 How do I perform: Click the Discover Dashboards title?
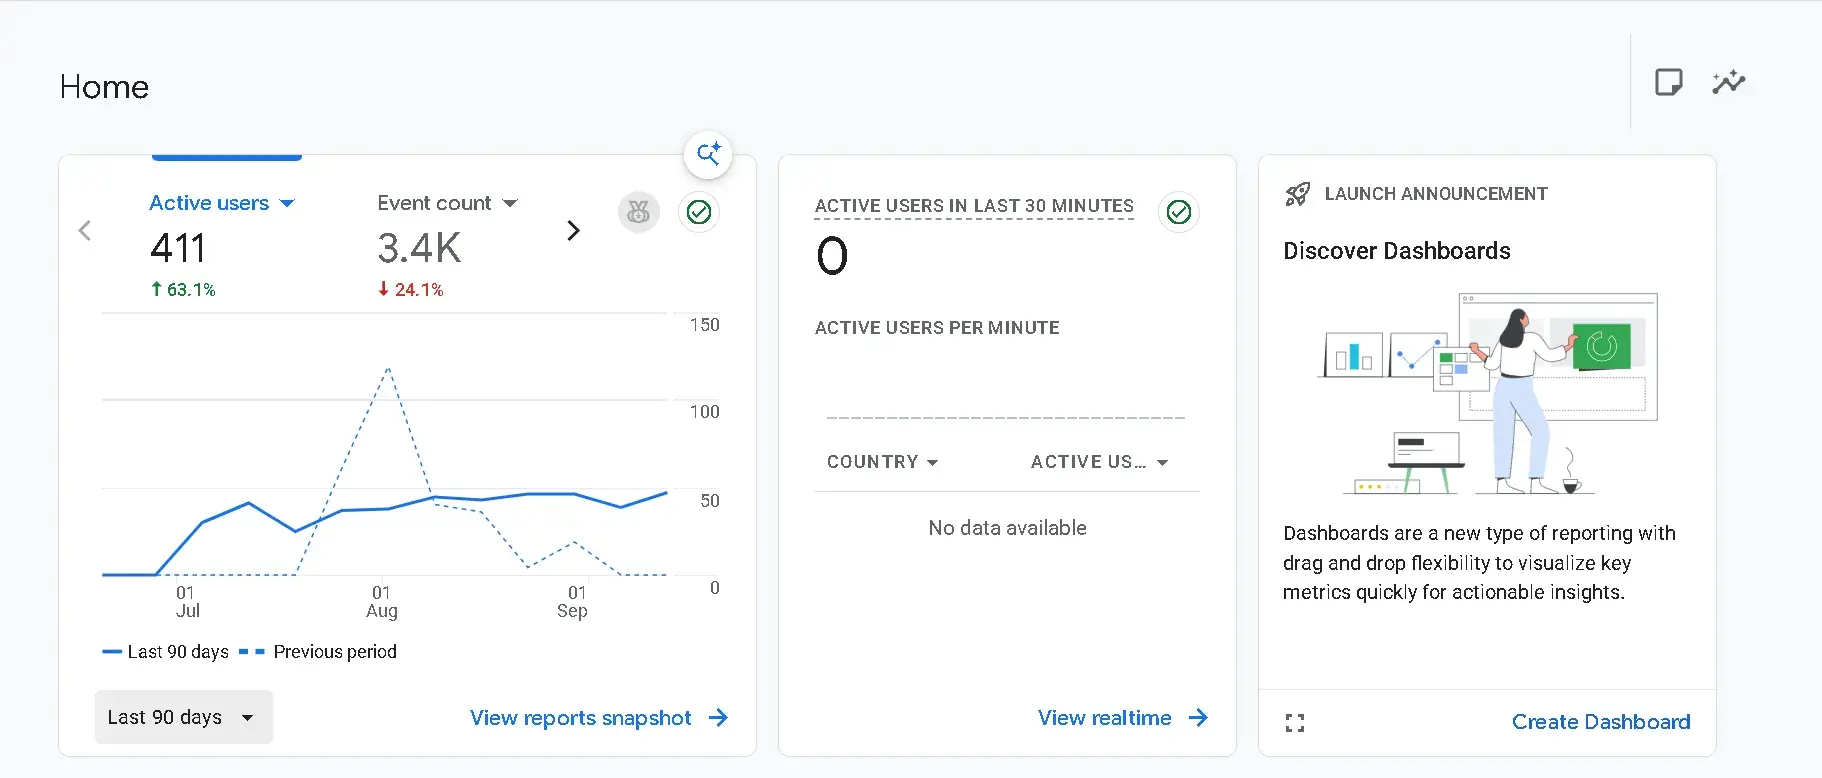(1397, 251)
